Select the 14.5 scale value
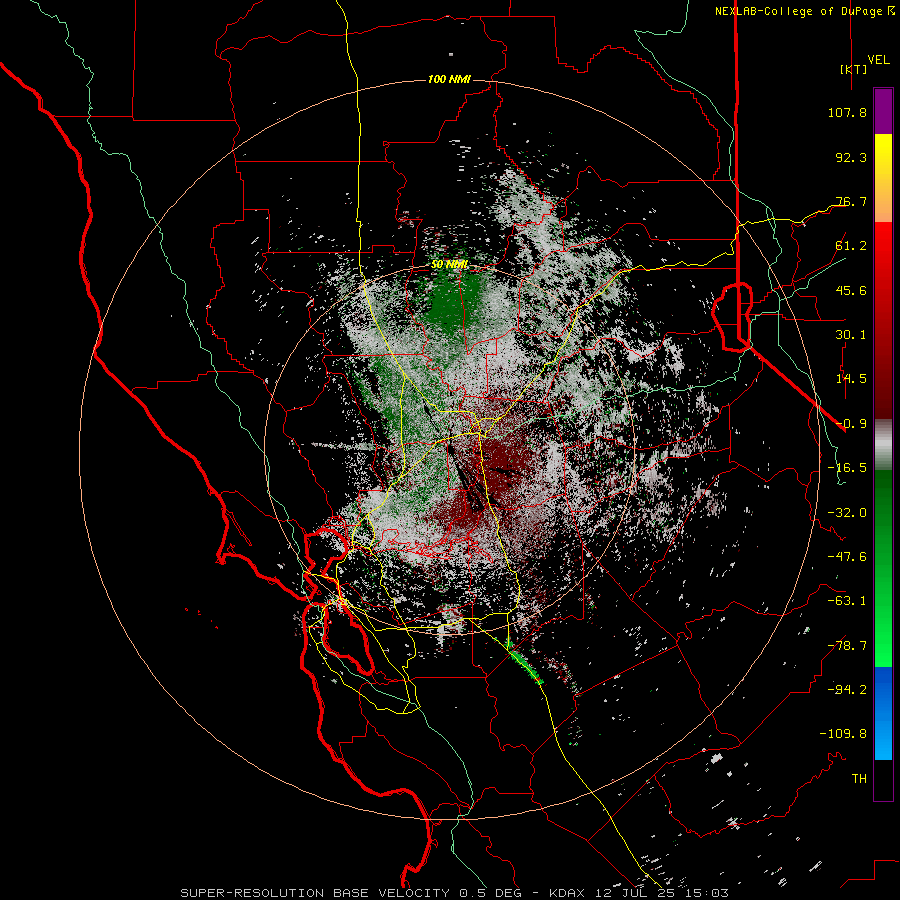This screenshot has width=900, height=900. [x=851, y=379]
